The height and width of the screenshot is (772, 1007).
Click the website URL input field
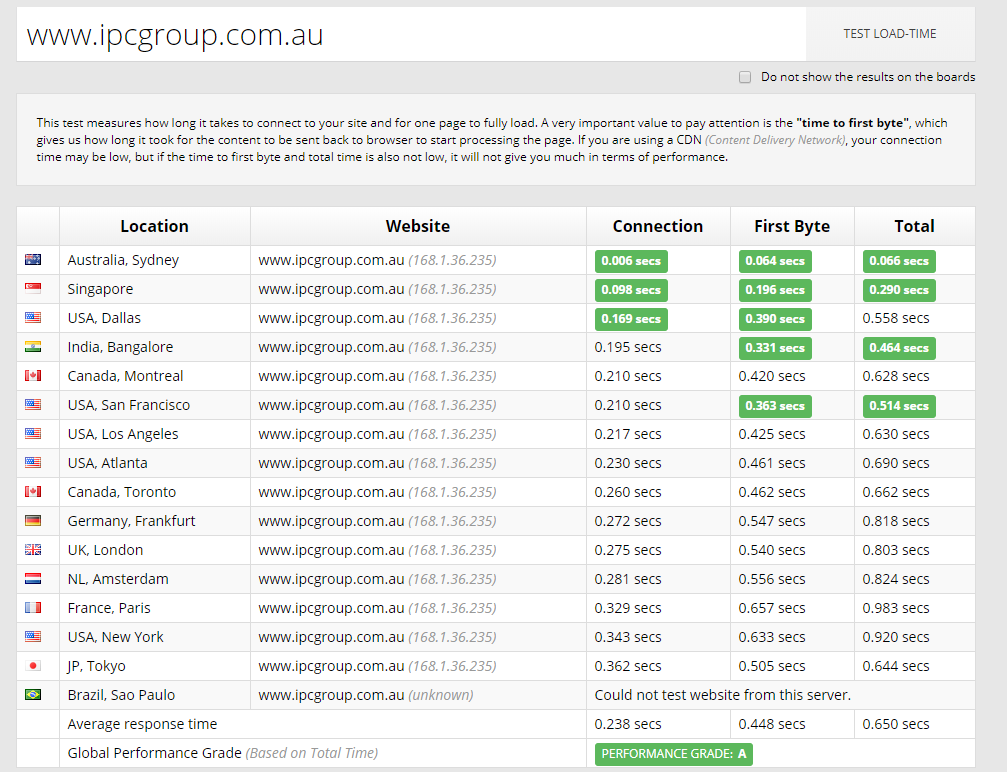[x=411, y=34]
